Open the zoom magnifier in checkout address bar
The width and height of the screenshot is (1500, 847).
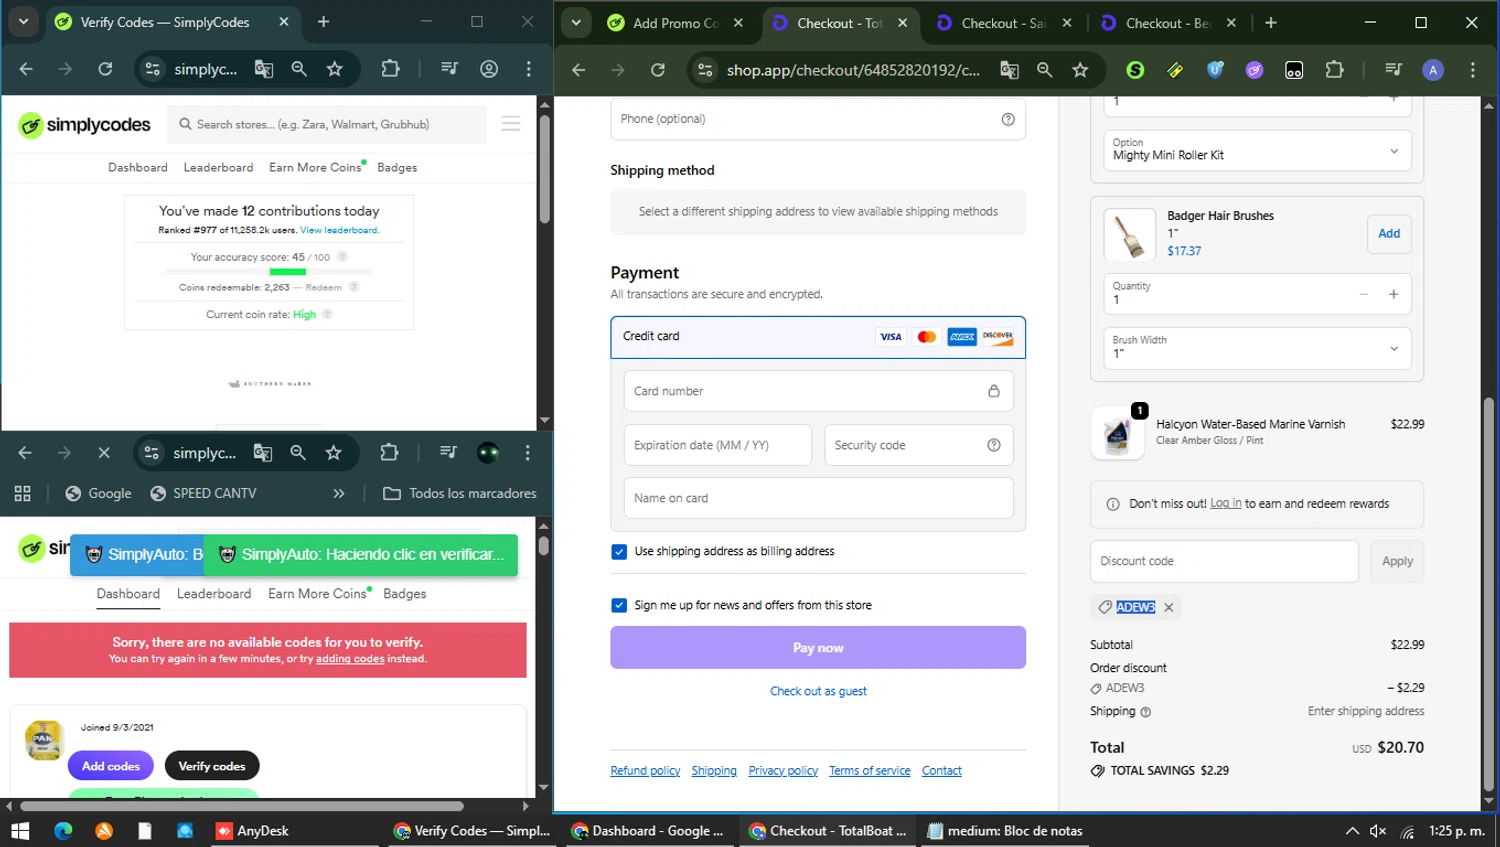[1045, 70]
